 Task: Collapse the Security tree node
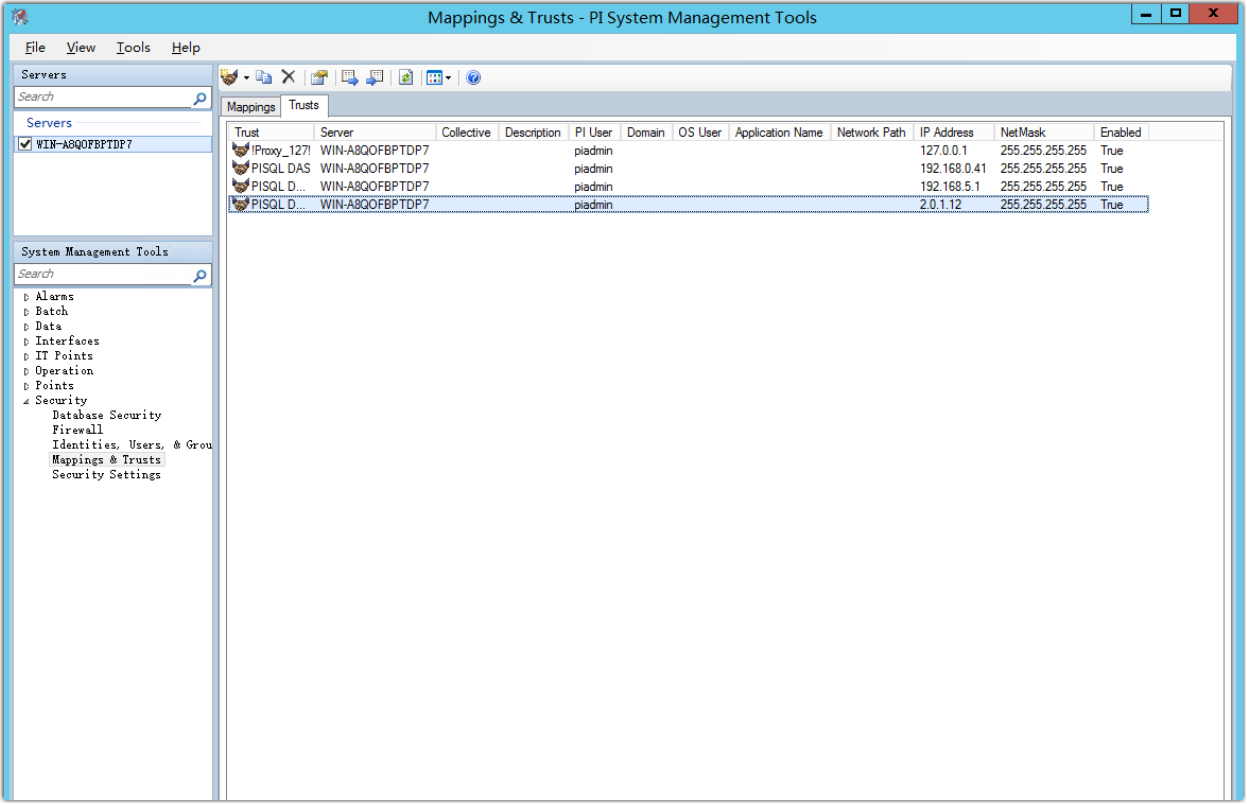coord(26,401)
